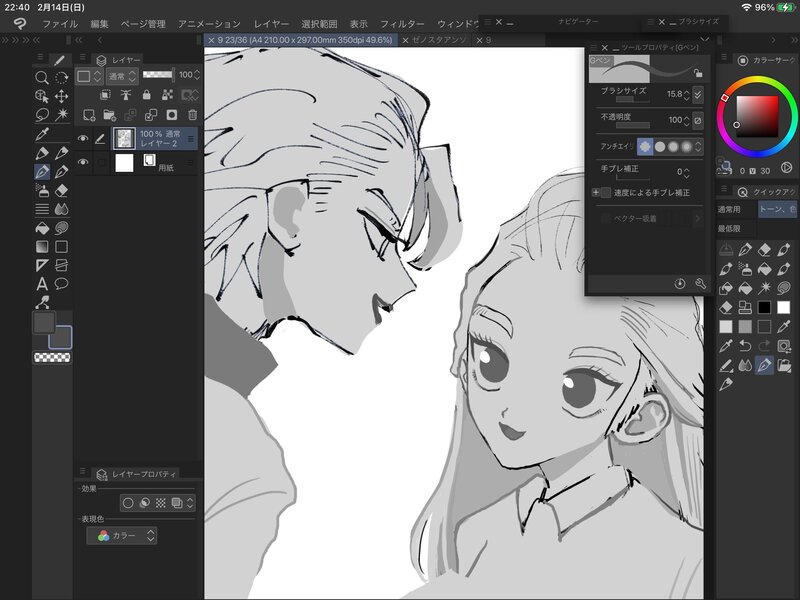Click border effect in layer property

(128, 503)
